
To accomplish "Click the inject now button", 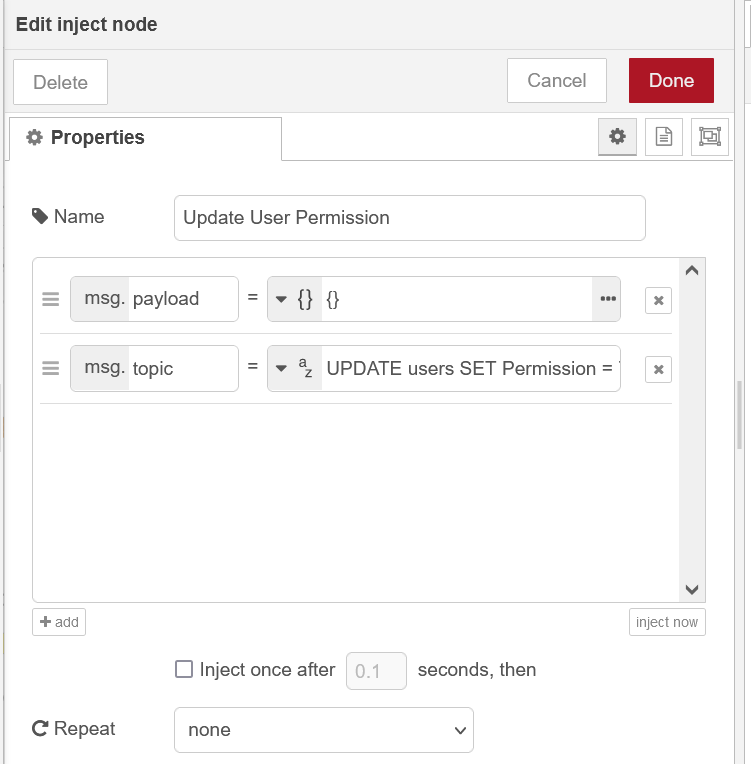I will 667,622.
